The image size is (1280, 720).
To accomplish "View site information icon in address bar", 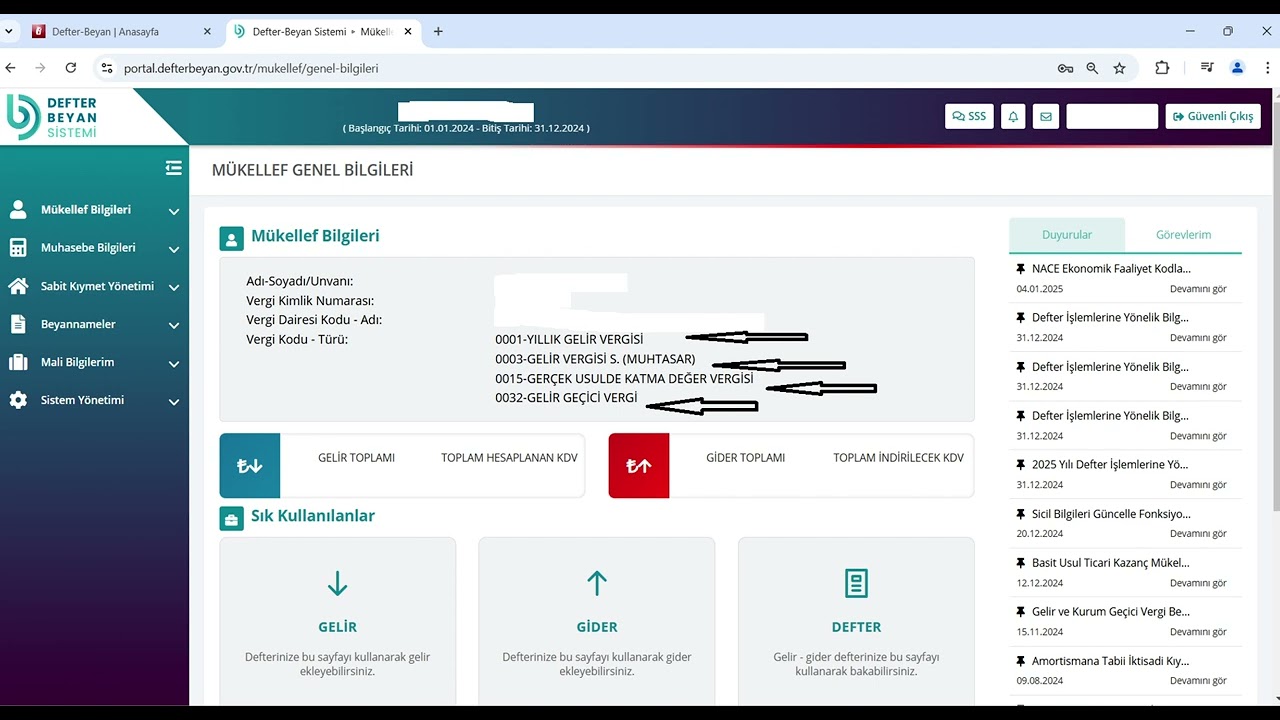I will pyautogui.click(x=107, y=68).
